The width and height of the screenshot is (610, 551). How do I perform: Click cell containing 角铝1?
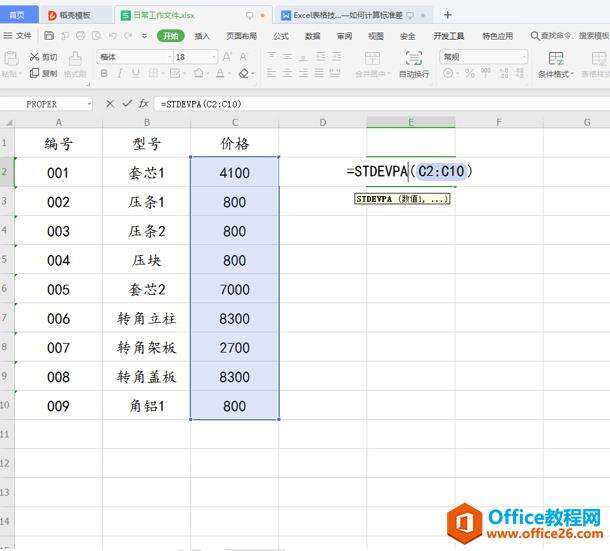[x=147, y=406]
